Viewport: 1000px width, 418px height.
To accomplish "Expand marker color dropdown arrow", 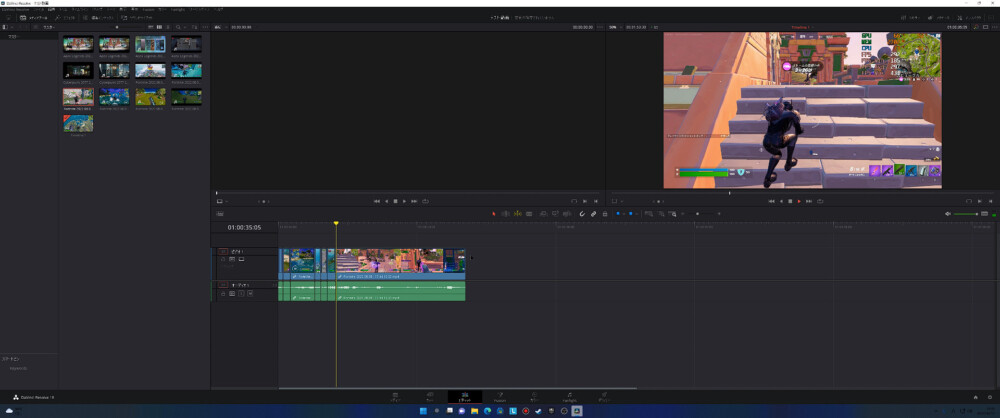I will [x=636, y=214].
